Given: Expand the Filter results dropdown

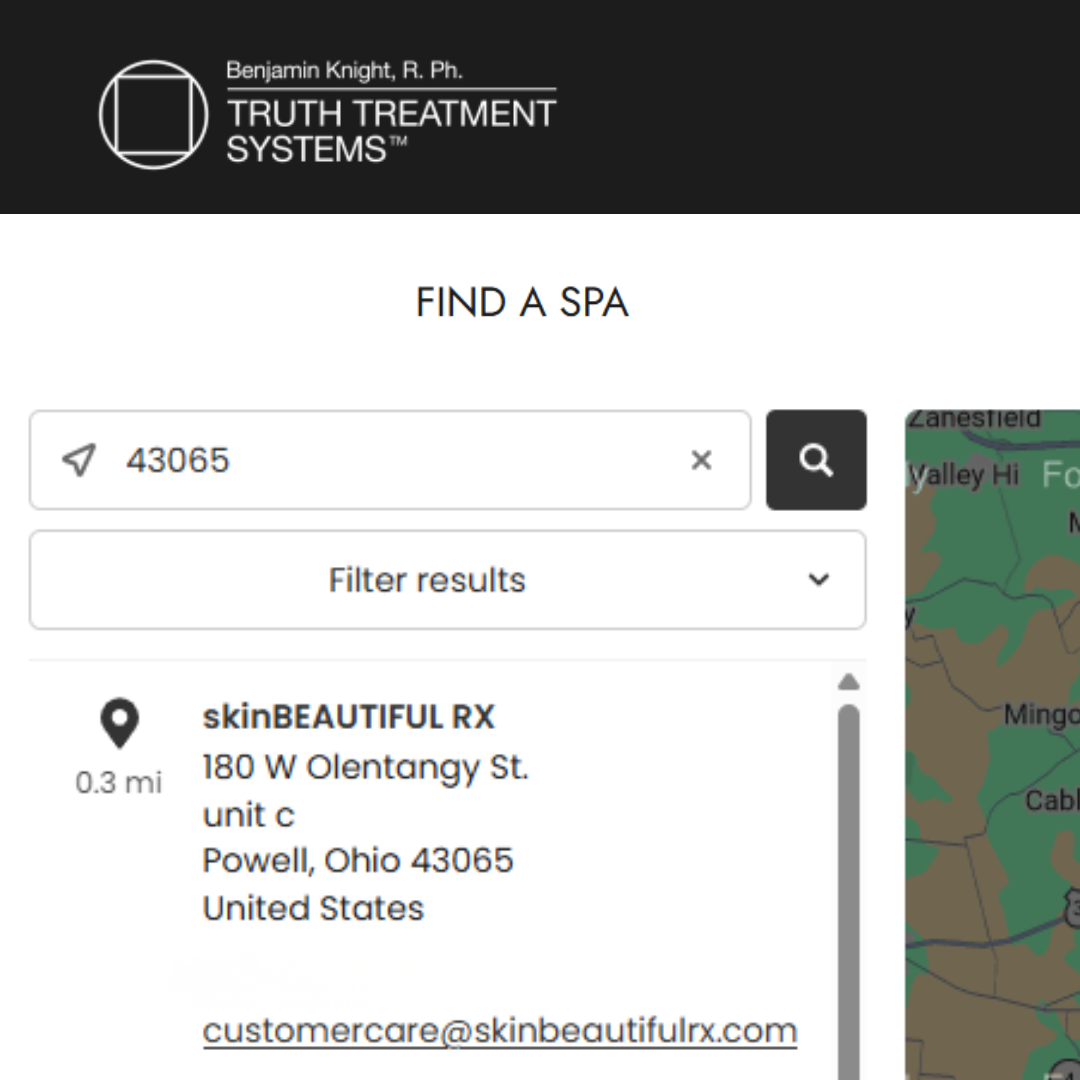Looking at the screenshot, I should click(x=448, y=580).
